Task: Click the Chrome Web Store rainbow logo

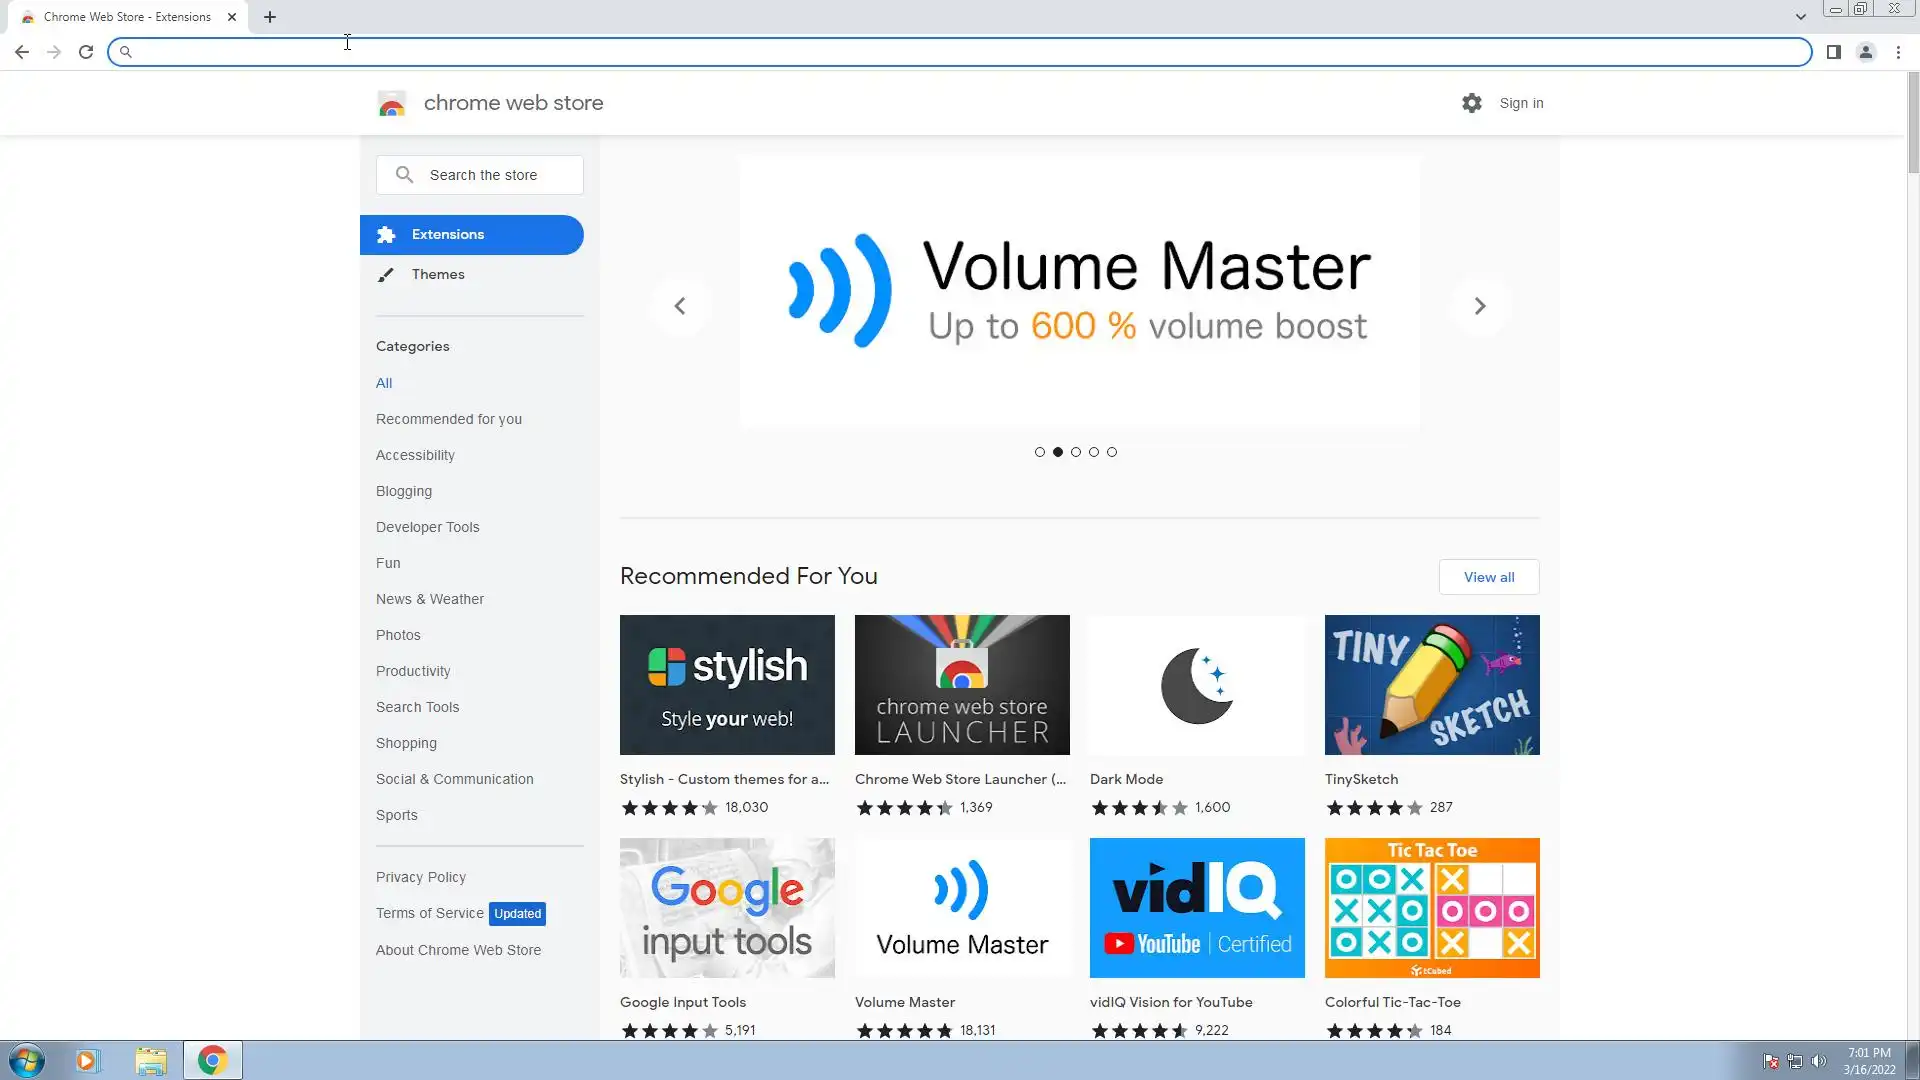Action: pyautogui.click(x=392, y=103)
